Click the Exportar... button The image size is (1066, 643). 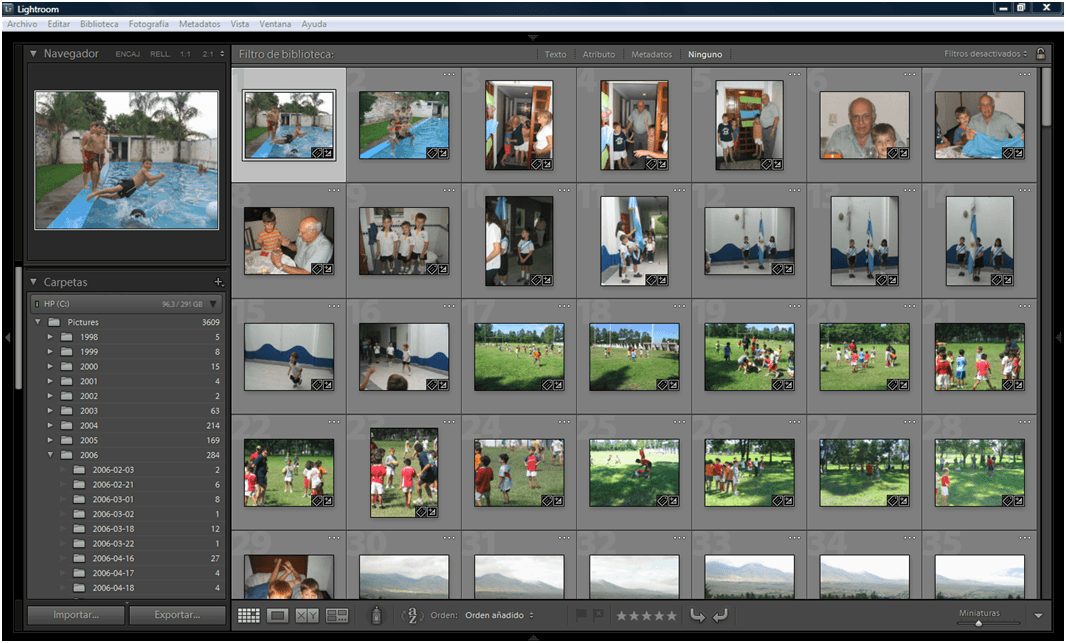click(177, 615)
